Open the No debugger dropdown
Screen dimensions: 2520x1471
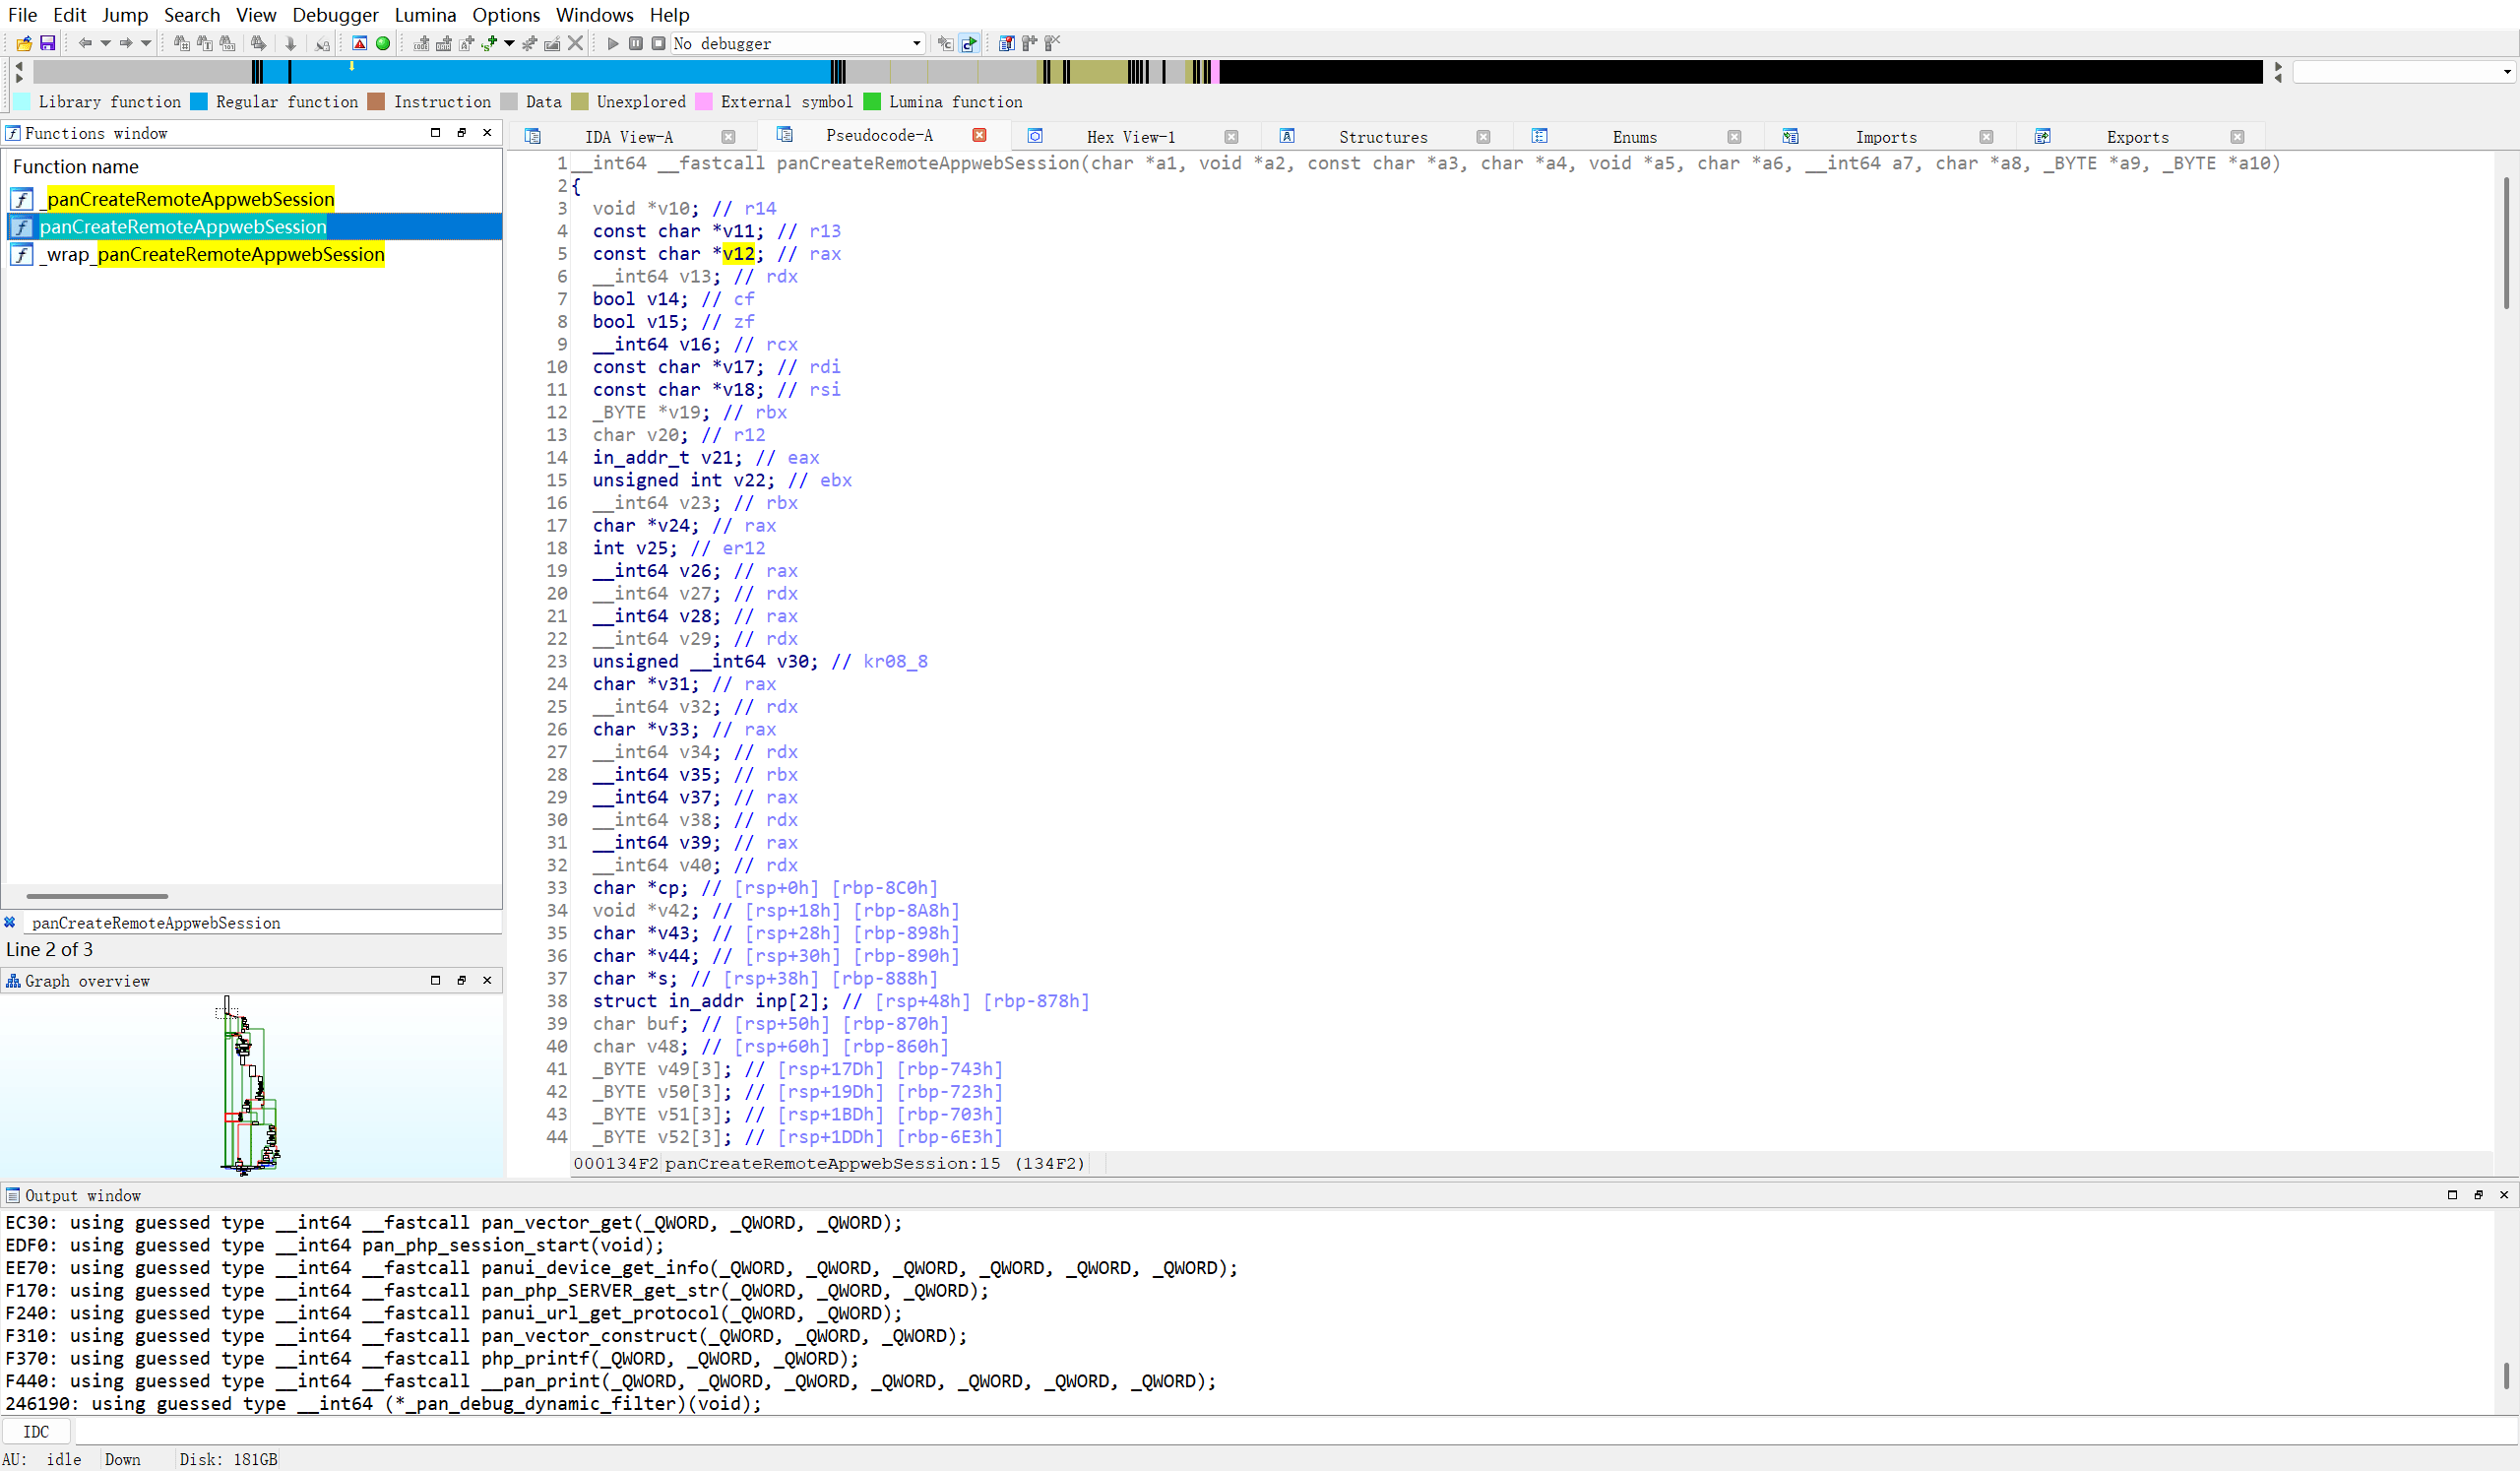(797, 43)
